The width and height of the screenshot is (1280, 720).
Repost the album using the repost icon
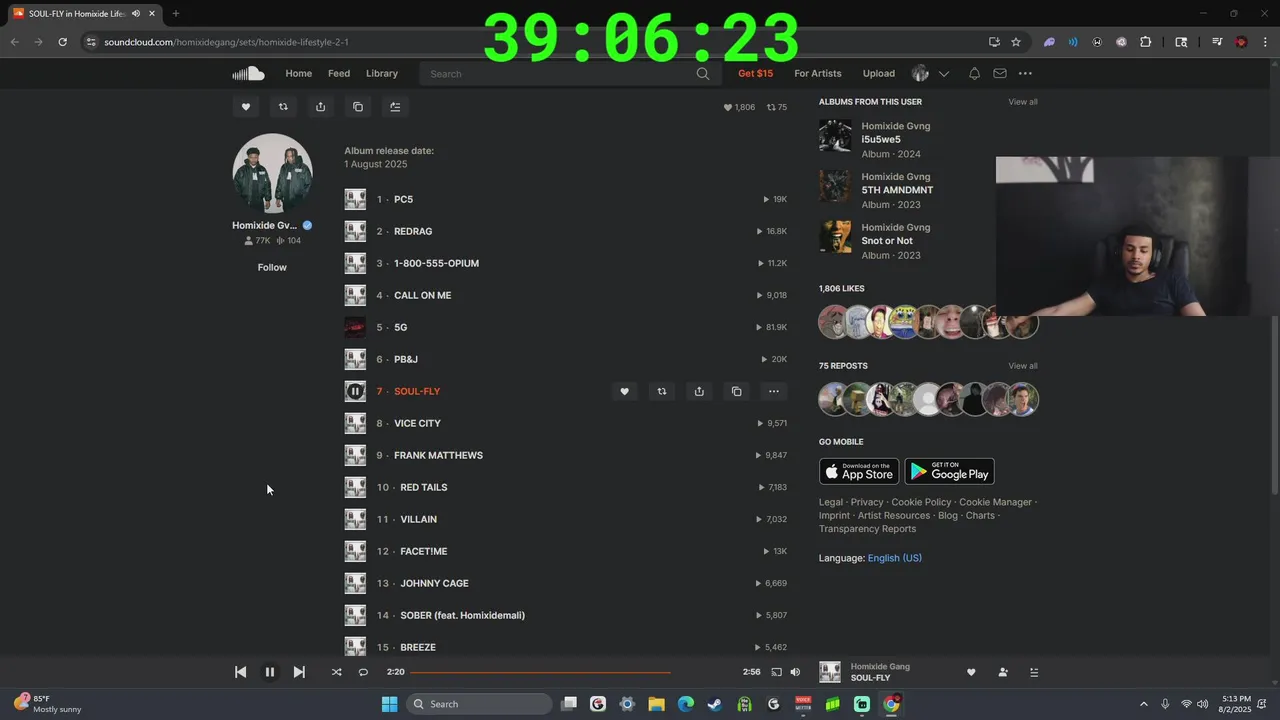click(x=283, y=107)
